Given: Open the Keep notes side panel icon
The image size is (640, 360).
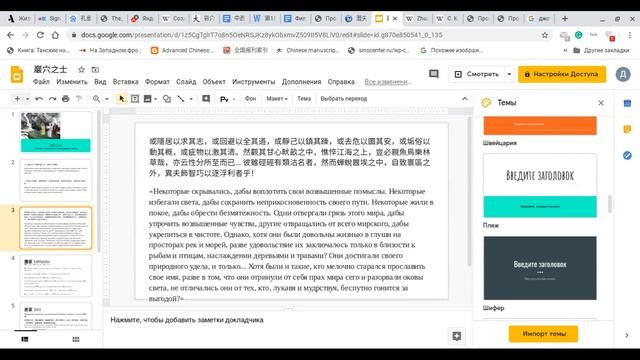Looking at the screenshot, I should click(x=627, y=129).
